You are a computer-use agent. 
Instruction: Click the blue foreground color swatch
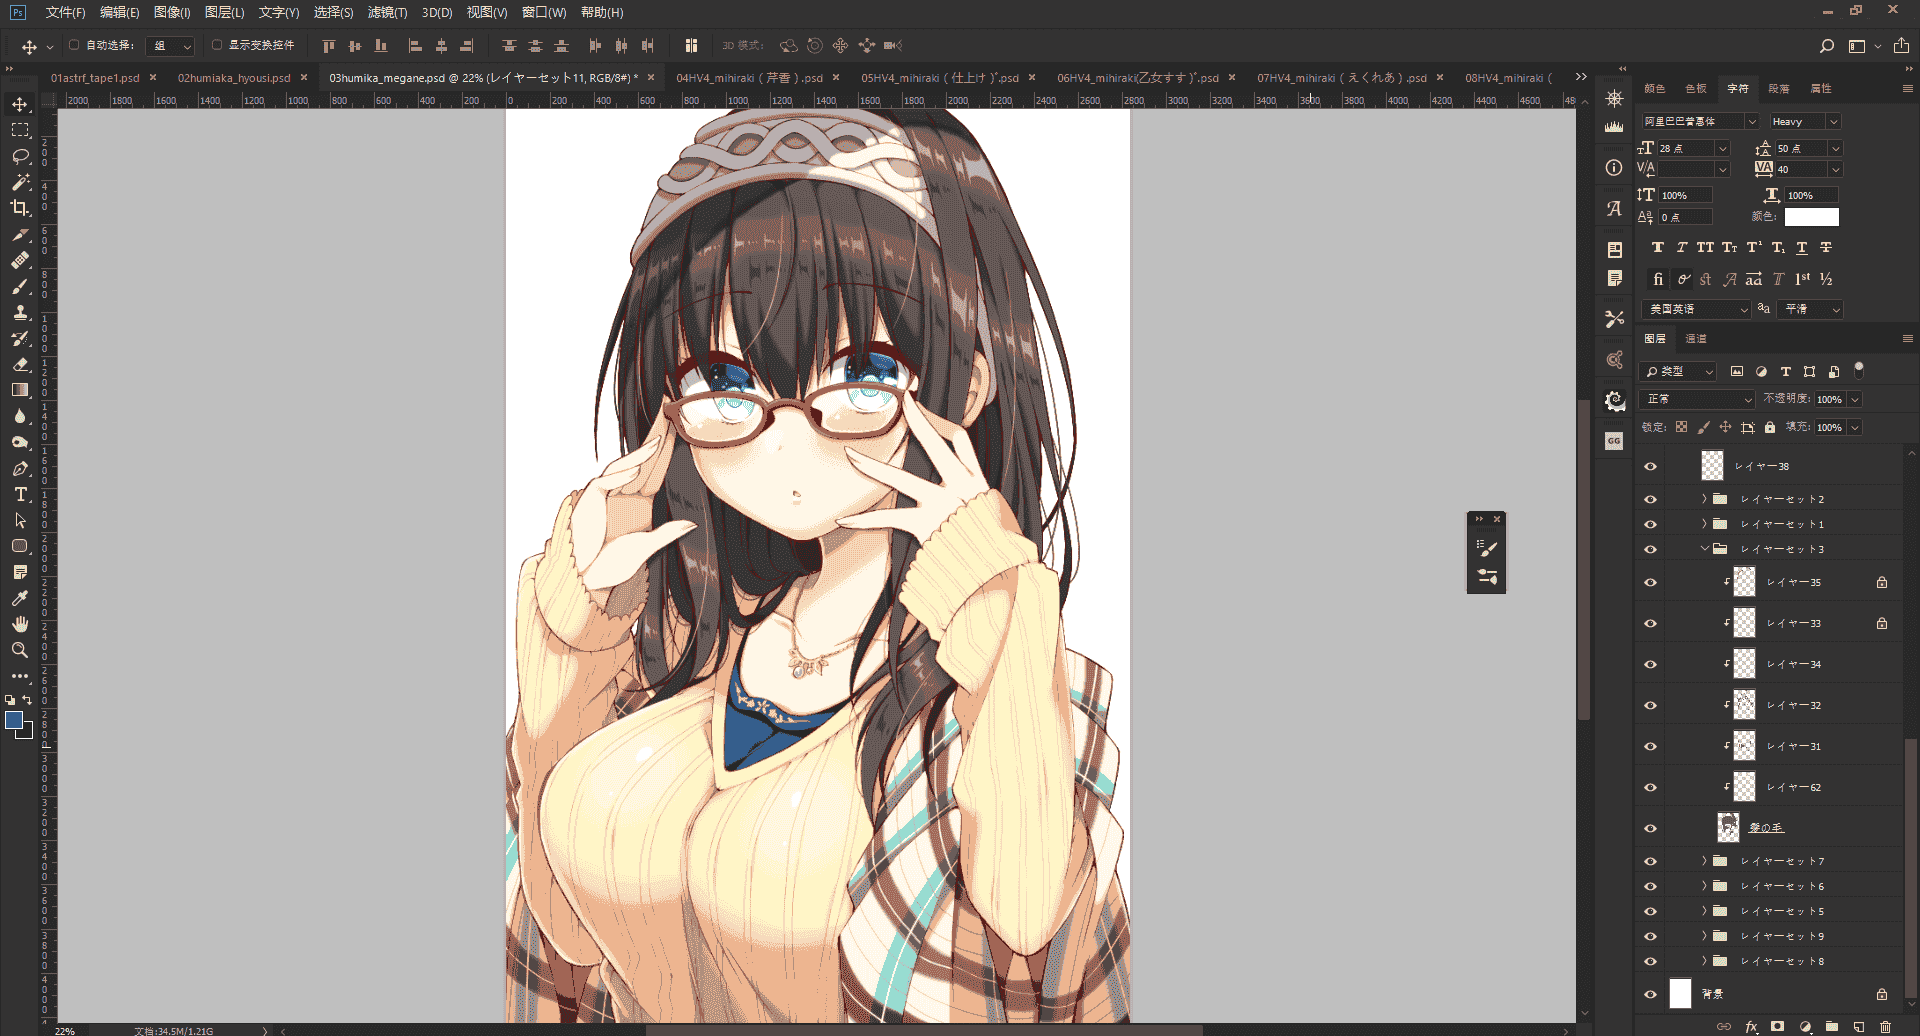14,720
